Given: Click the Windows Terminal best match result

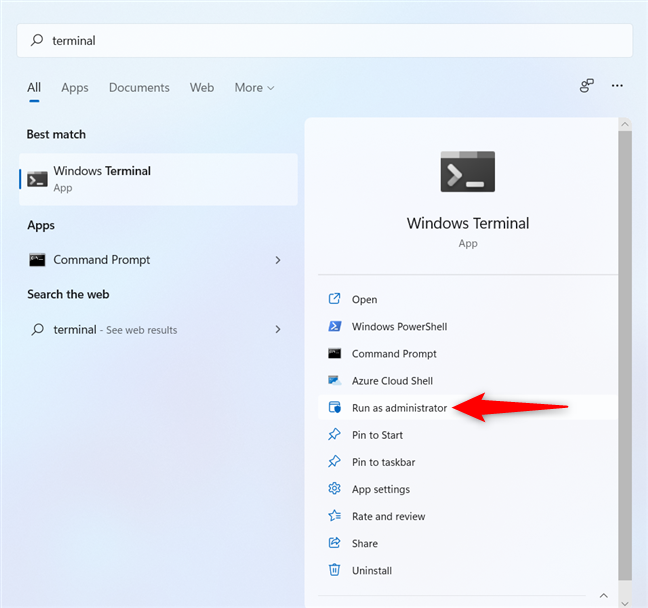Looking at the screenshot, I should tap(158, 179).
